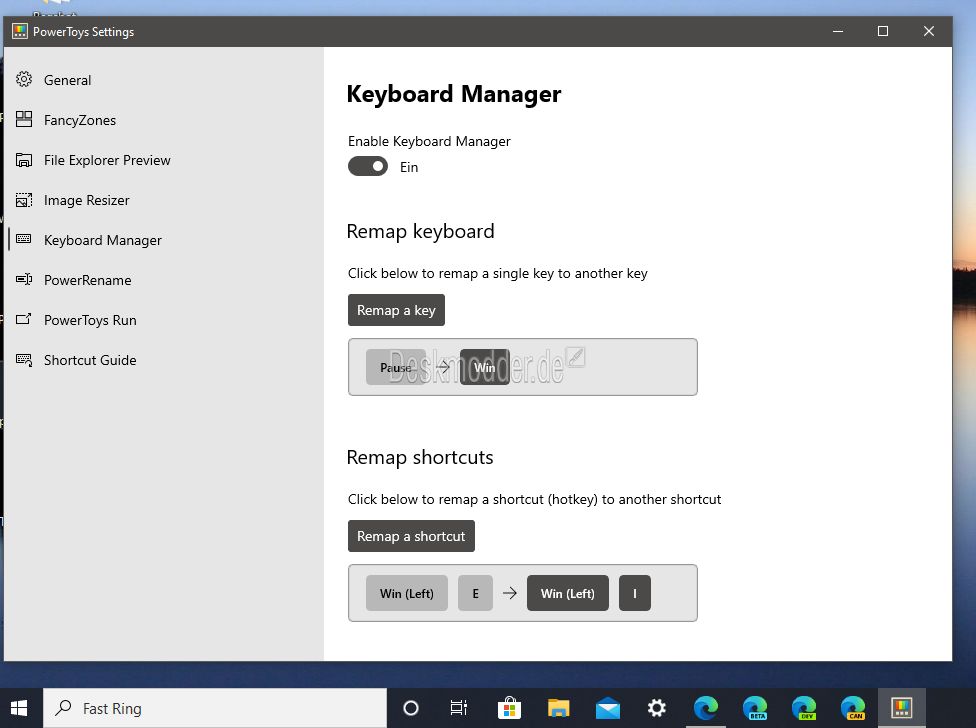Click the PowerRename sidebar icon
The image size is (976, 728).
(24, 279)
